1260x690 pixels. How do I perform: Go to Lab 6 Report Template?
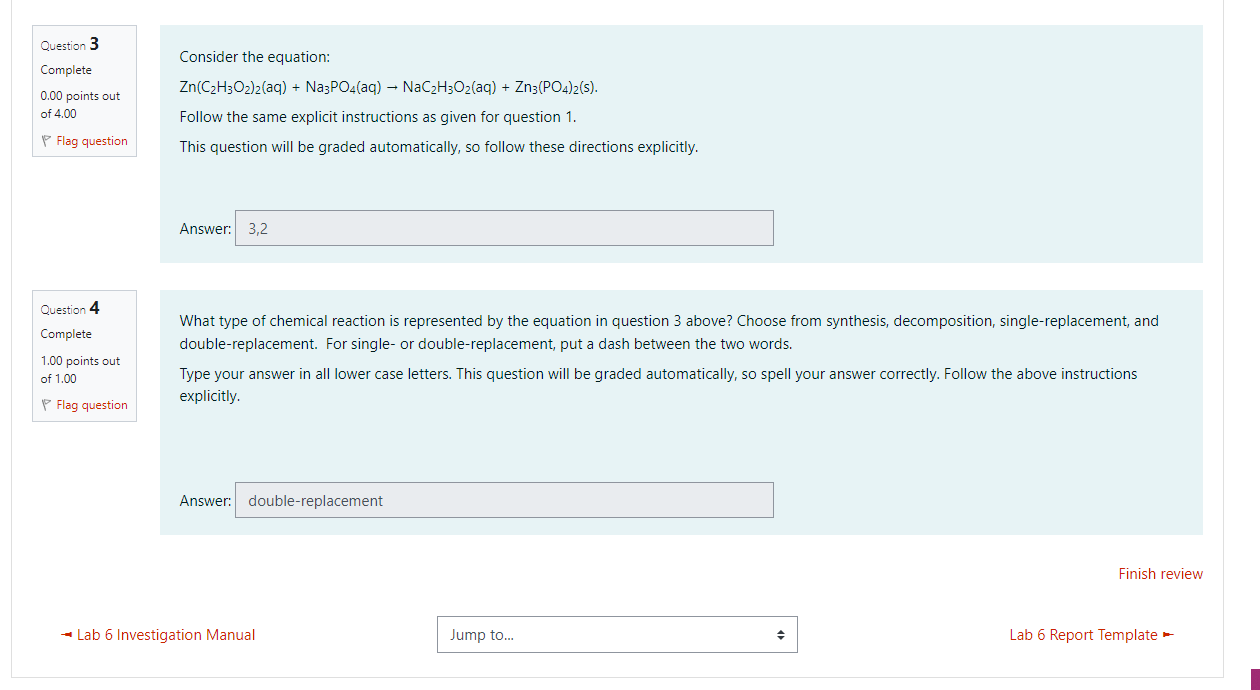[1083, 635]
